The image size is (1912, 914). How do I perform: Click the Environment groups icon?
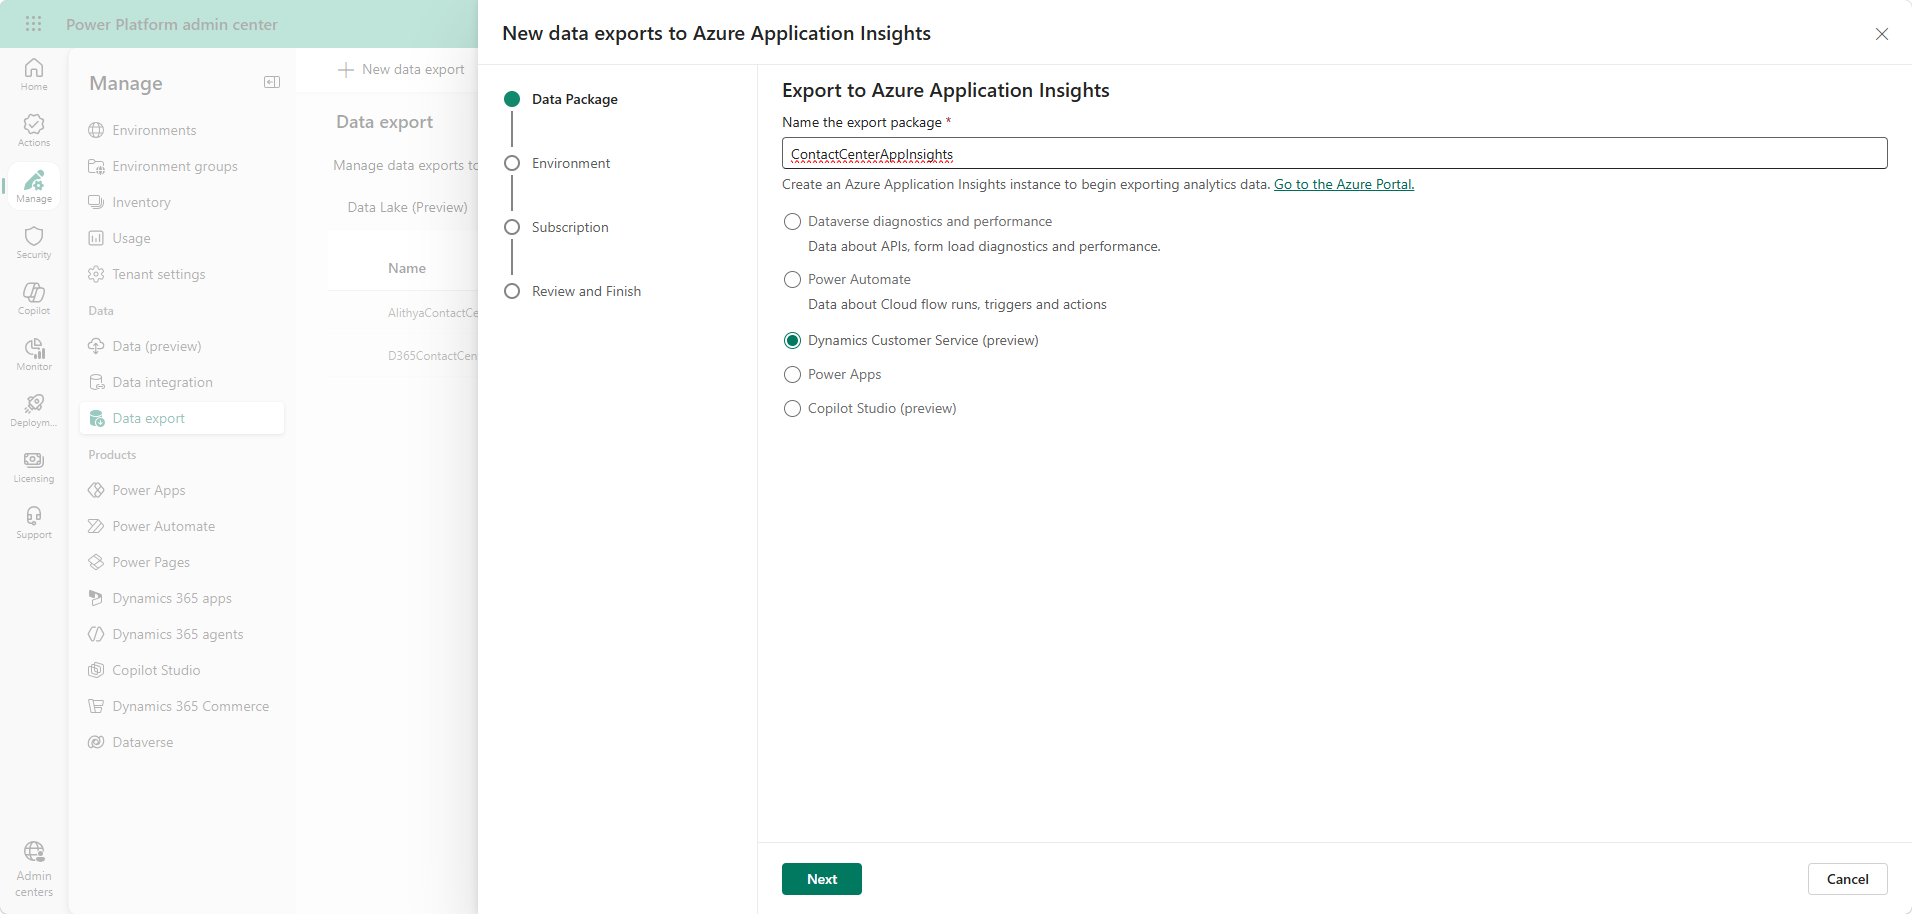pos(96,166)
